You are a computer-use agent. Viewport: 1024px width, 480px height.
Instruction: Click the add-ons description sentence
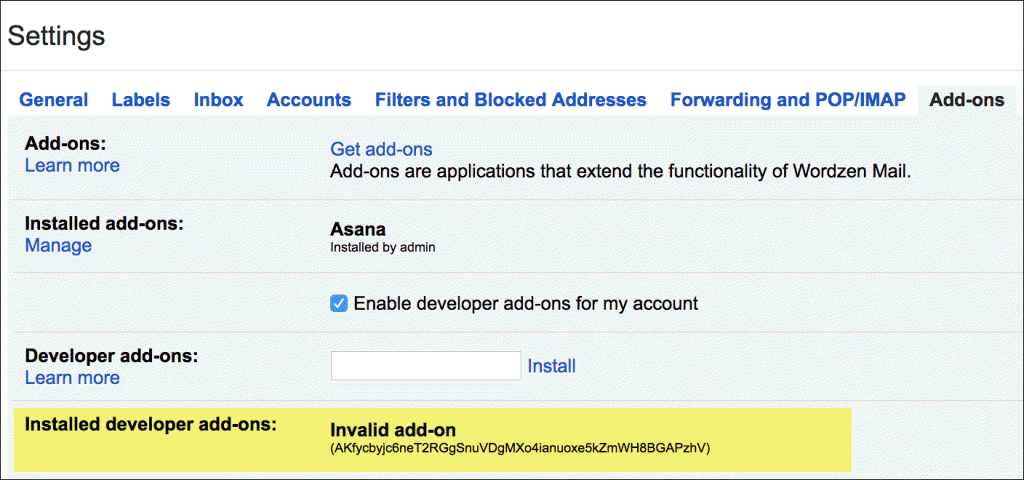[x=620, y=171]
